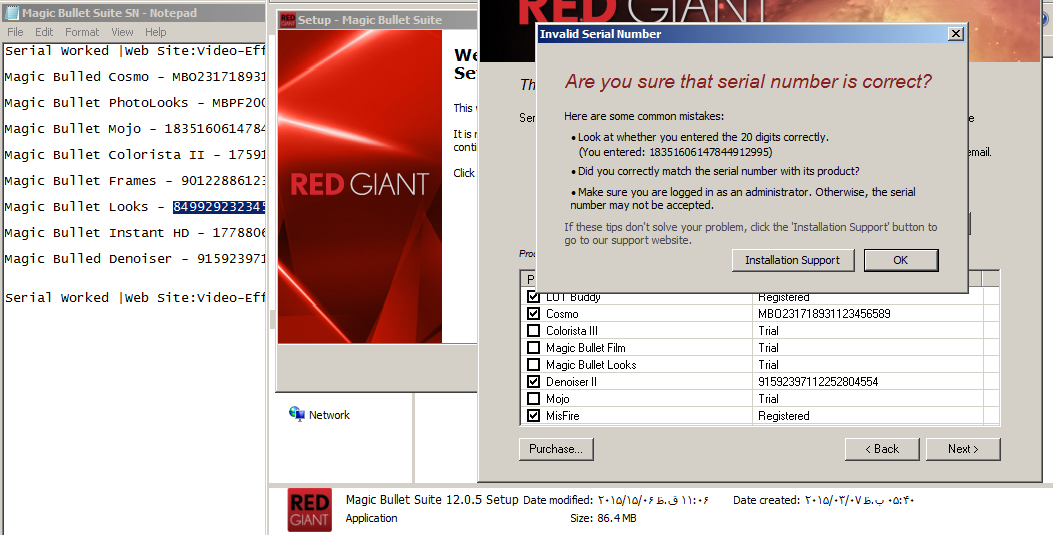Click the Red Giant icon in Setup title bar

(287, 20)
